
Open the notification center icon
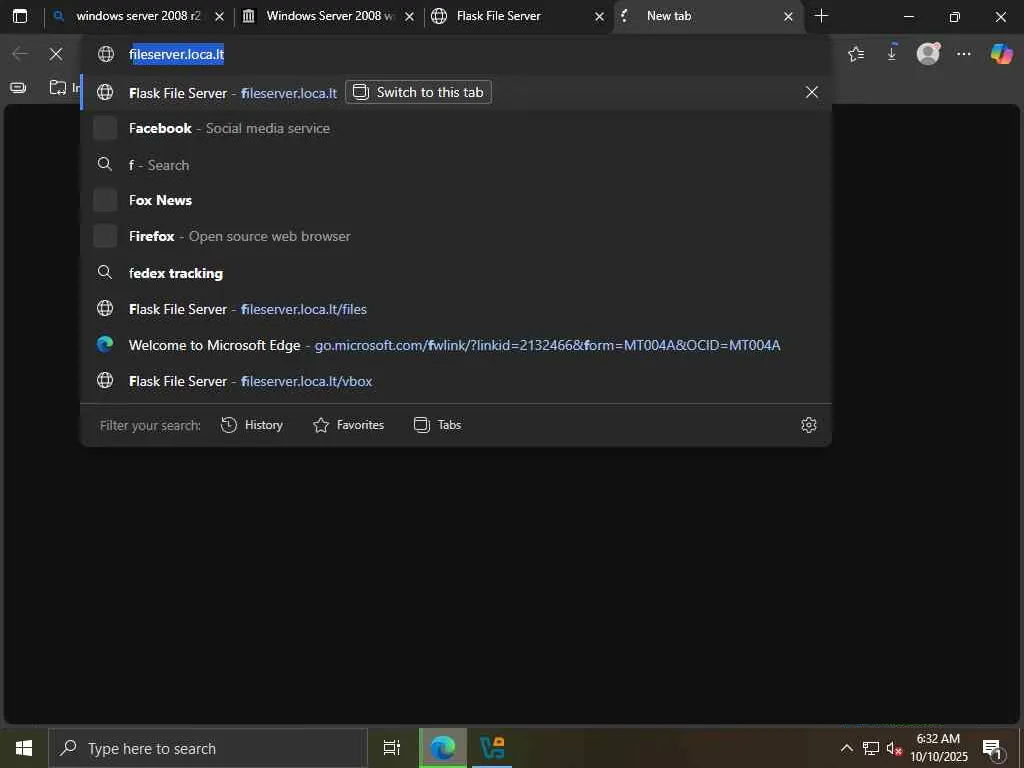(x=993, y=748)
